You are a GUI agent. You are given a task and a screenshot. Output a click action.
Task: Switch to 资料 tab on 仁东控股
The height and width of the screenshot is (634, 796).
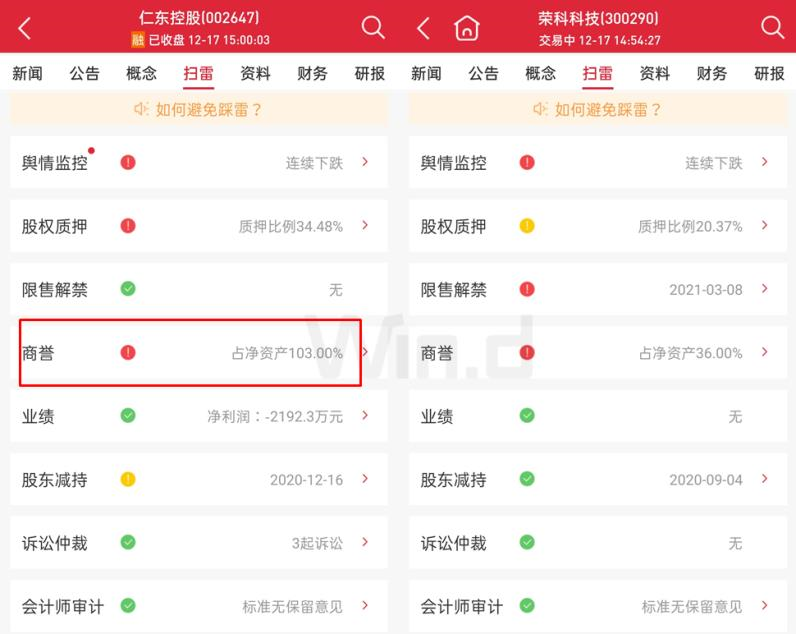point(255,74)
